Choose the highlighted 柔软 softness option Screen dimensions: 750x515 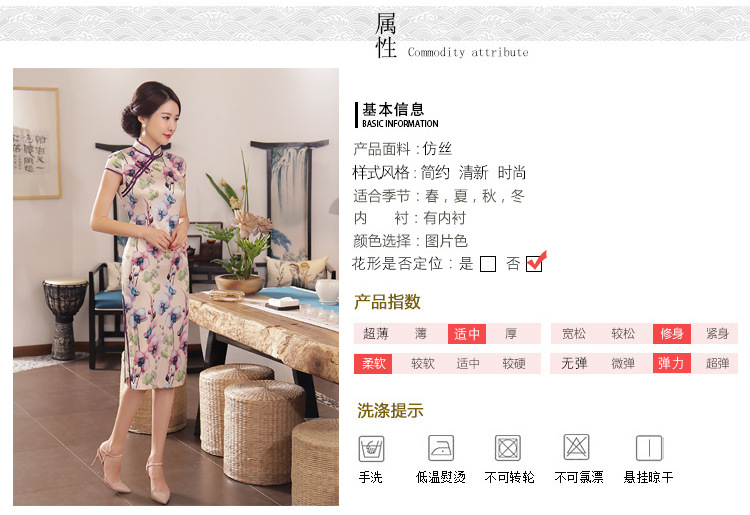click(373, 364)
